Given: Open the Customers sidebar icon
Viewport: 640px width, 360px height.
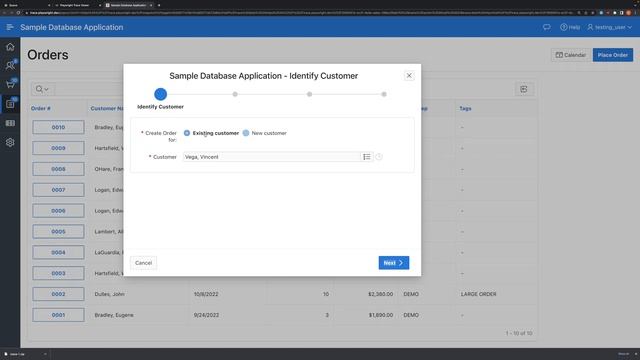Looking at the screenshot, I should pyautogui.click(x=10, y=65).
